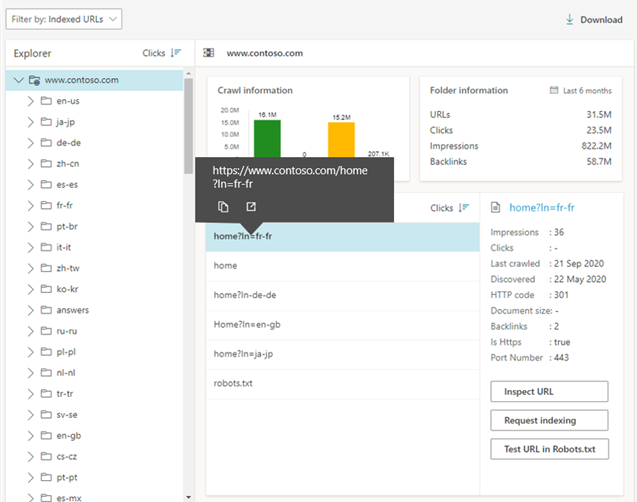Click the pt-pt folder icon

pos(46,477)
